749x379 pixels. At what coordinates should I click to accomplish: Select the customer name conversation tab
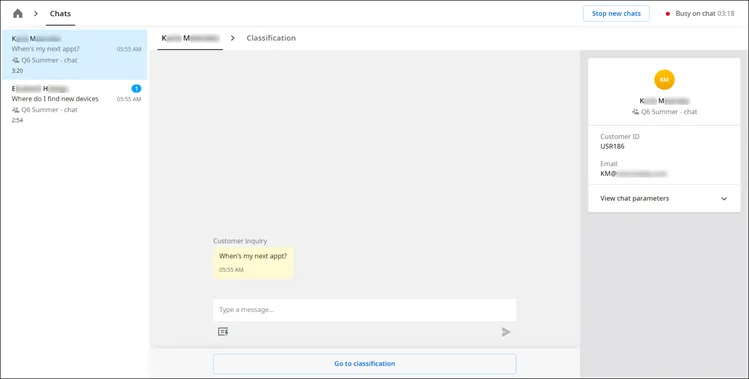(x=190, y=38)
